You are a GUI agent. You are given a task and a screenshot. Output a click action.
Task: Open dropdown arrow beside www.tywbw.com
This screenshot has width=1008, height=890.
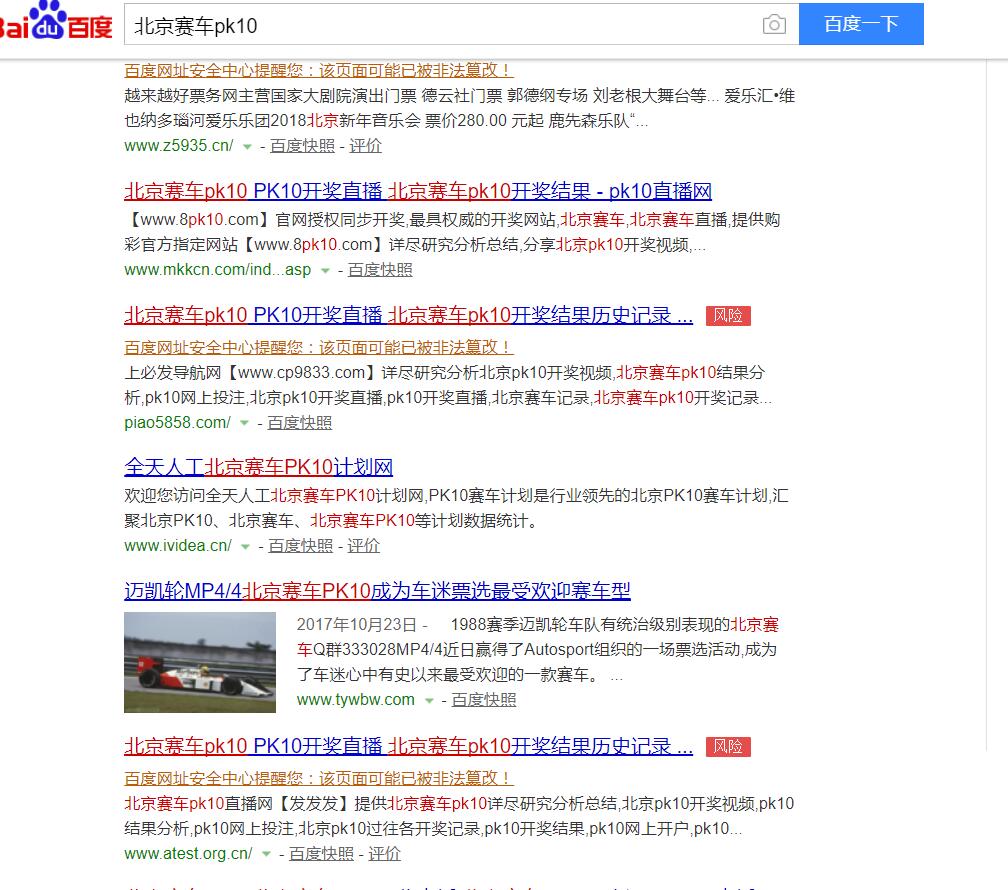point(429,701)
